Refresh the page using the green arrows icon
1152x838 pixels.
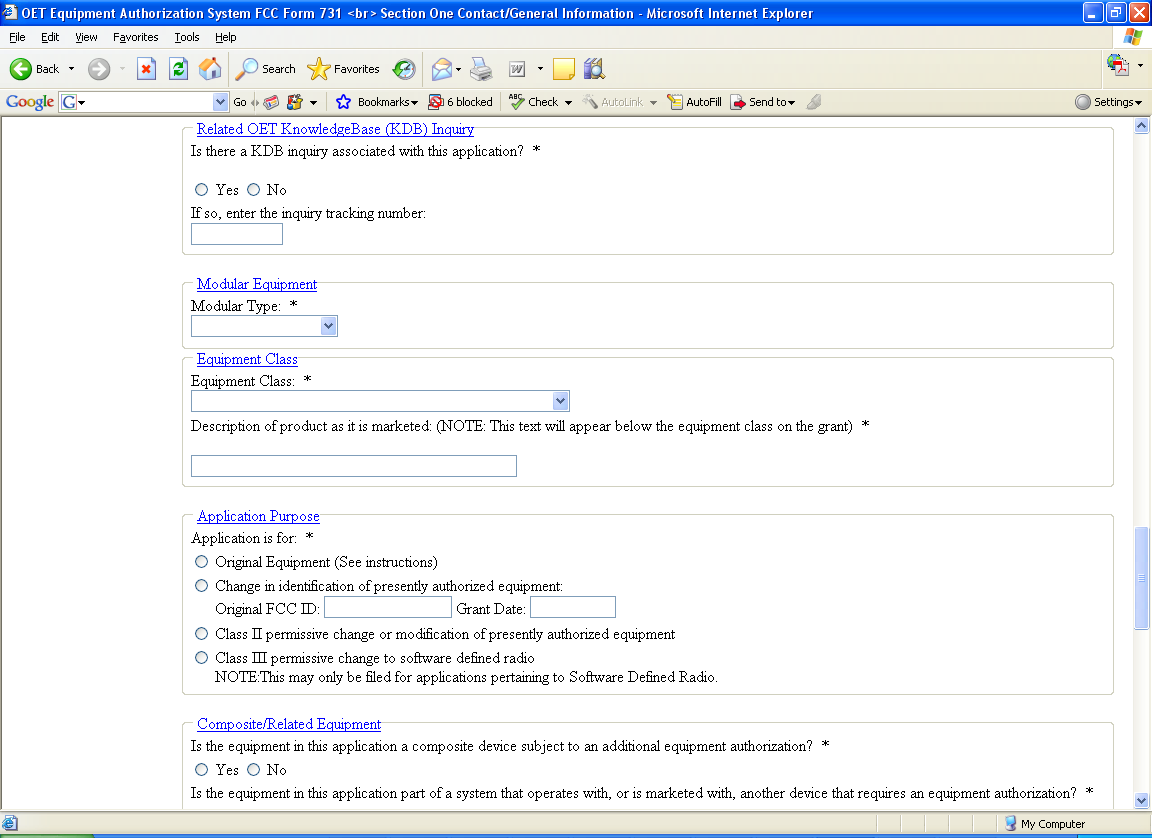click(x=178, y=69)
